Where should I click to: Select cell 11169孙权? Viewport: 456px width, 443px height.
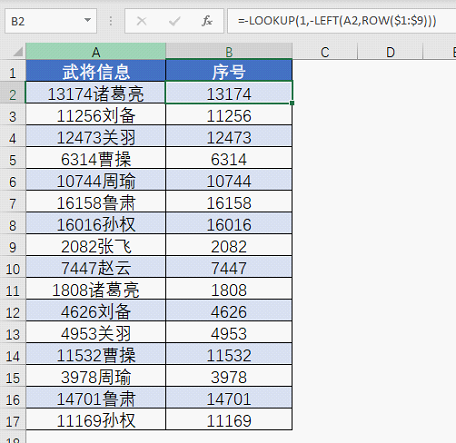coord(96,420)
